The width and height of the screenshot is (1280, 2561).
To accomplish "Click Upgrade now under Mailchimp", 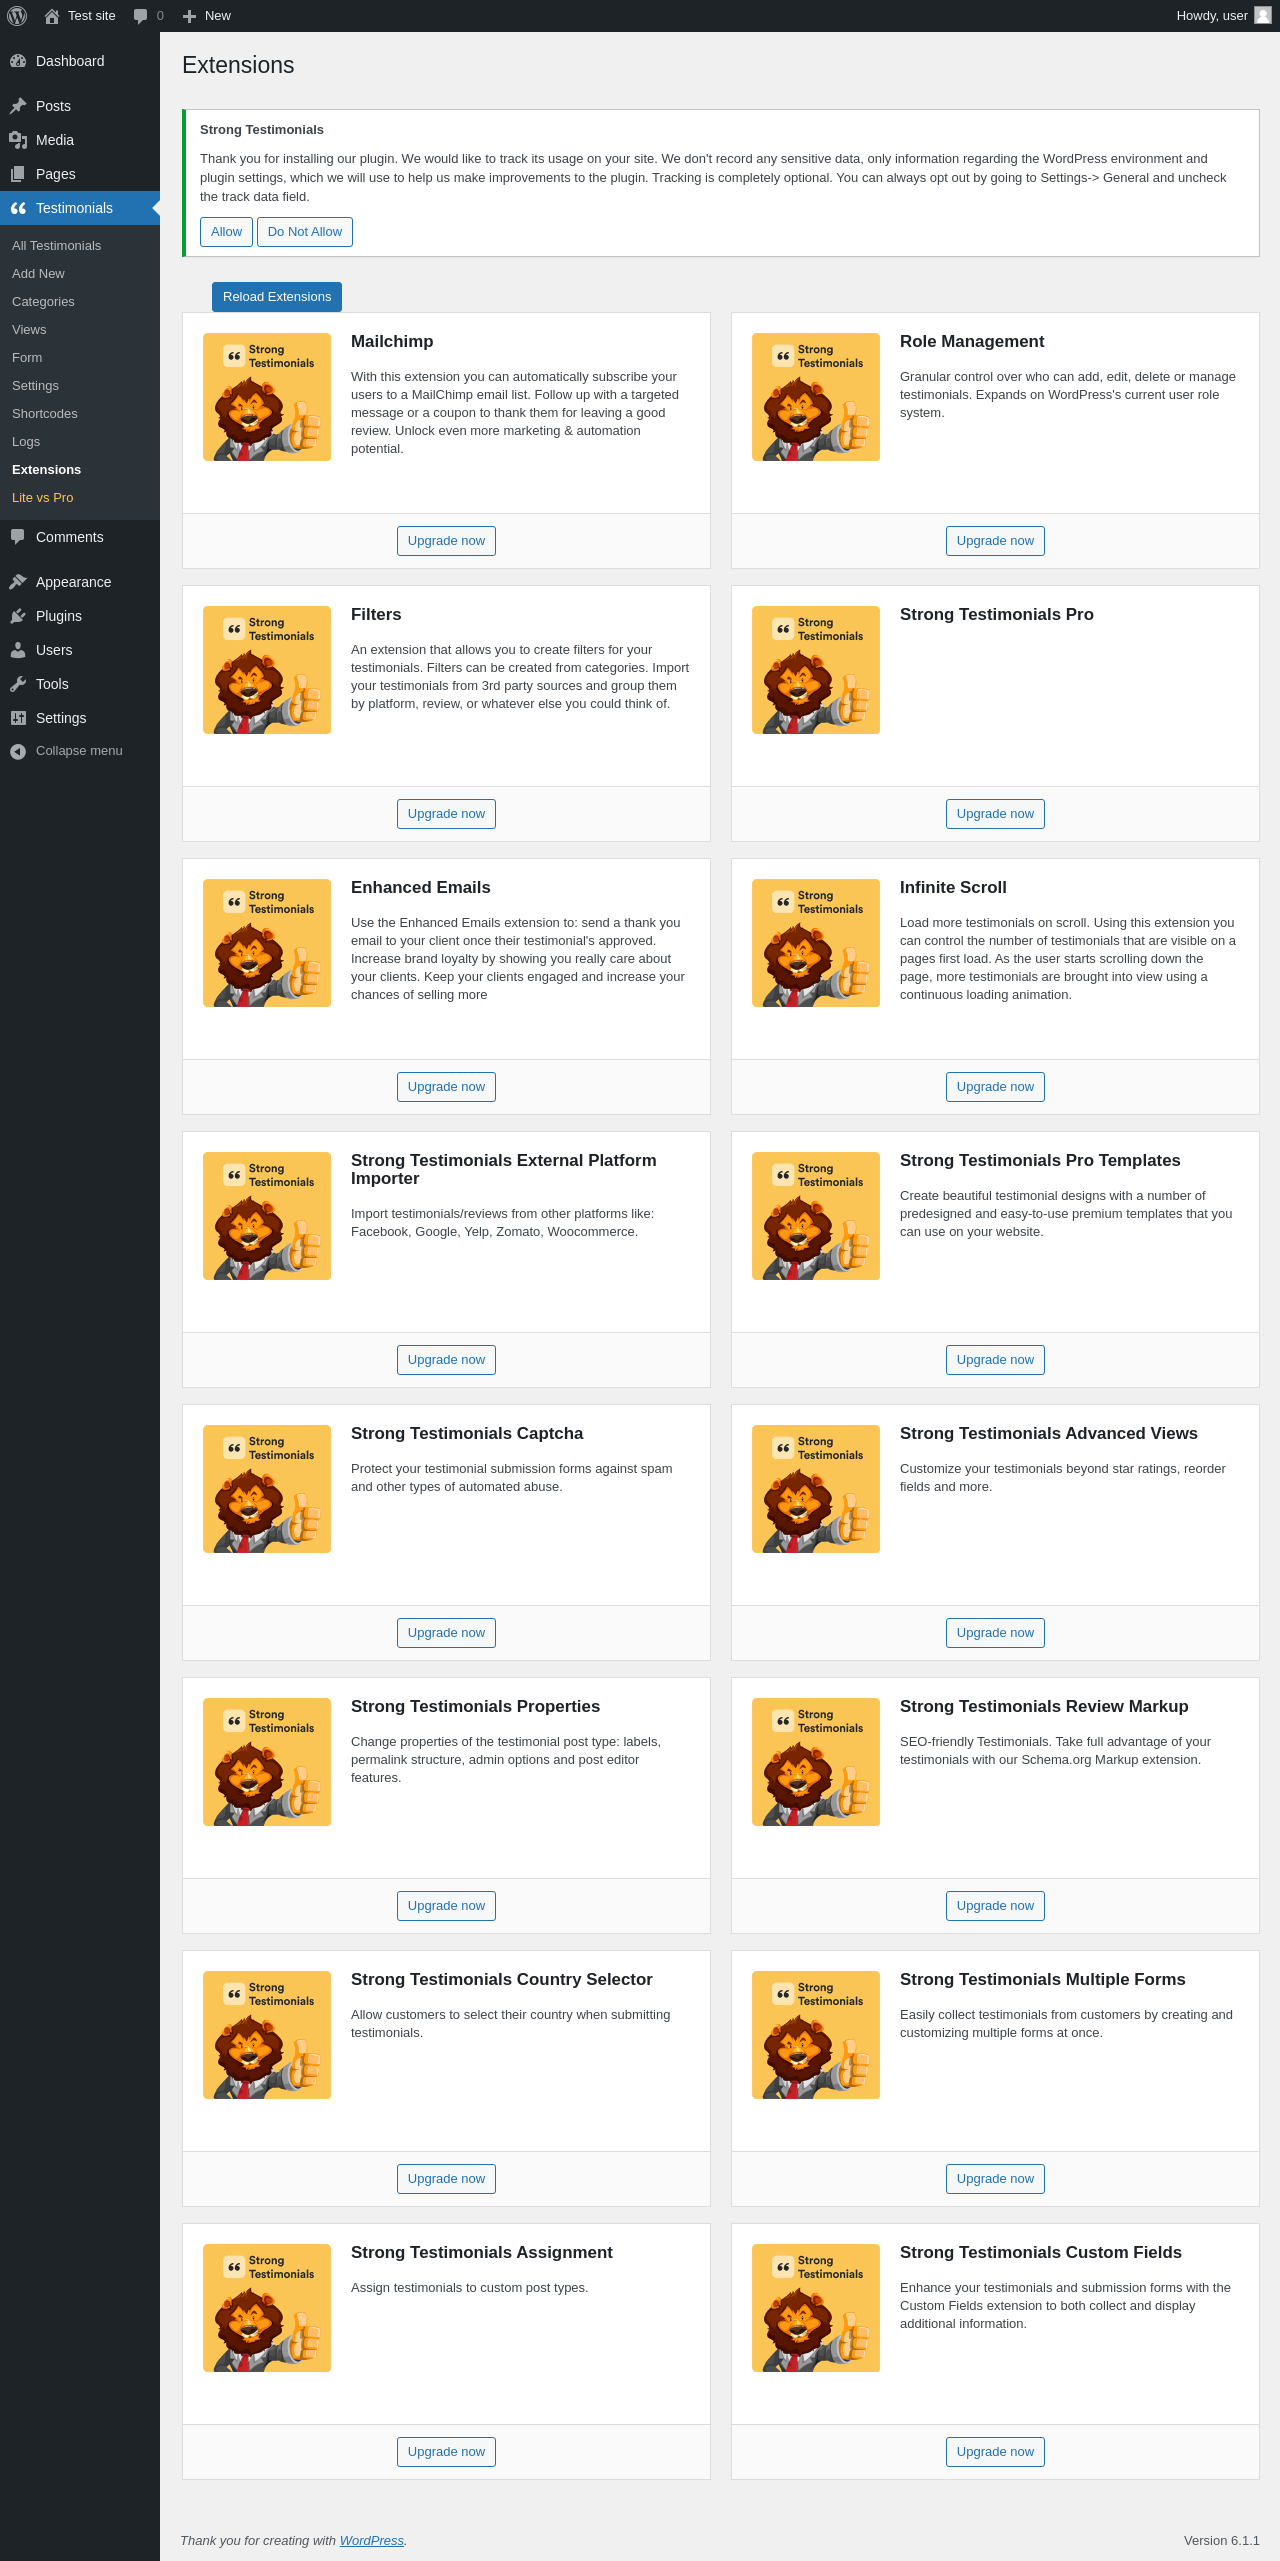I will coord(446,541).
